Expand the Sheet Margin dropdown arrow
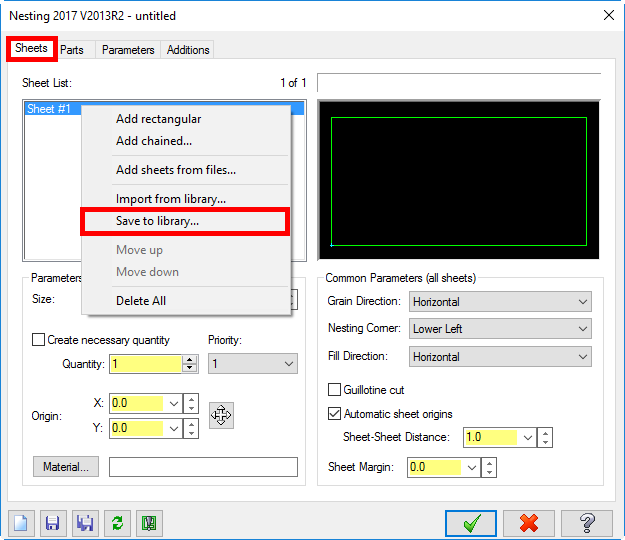The height and width of the screenshot is (540, 625). pyautogui.click(x=472, y=467)
